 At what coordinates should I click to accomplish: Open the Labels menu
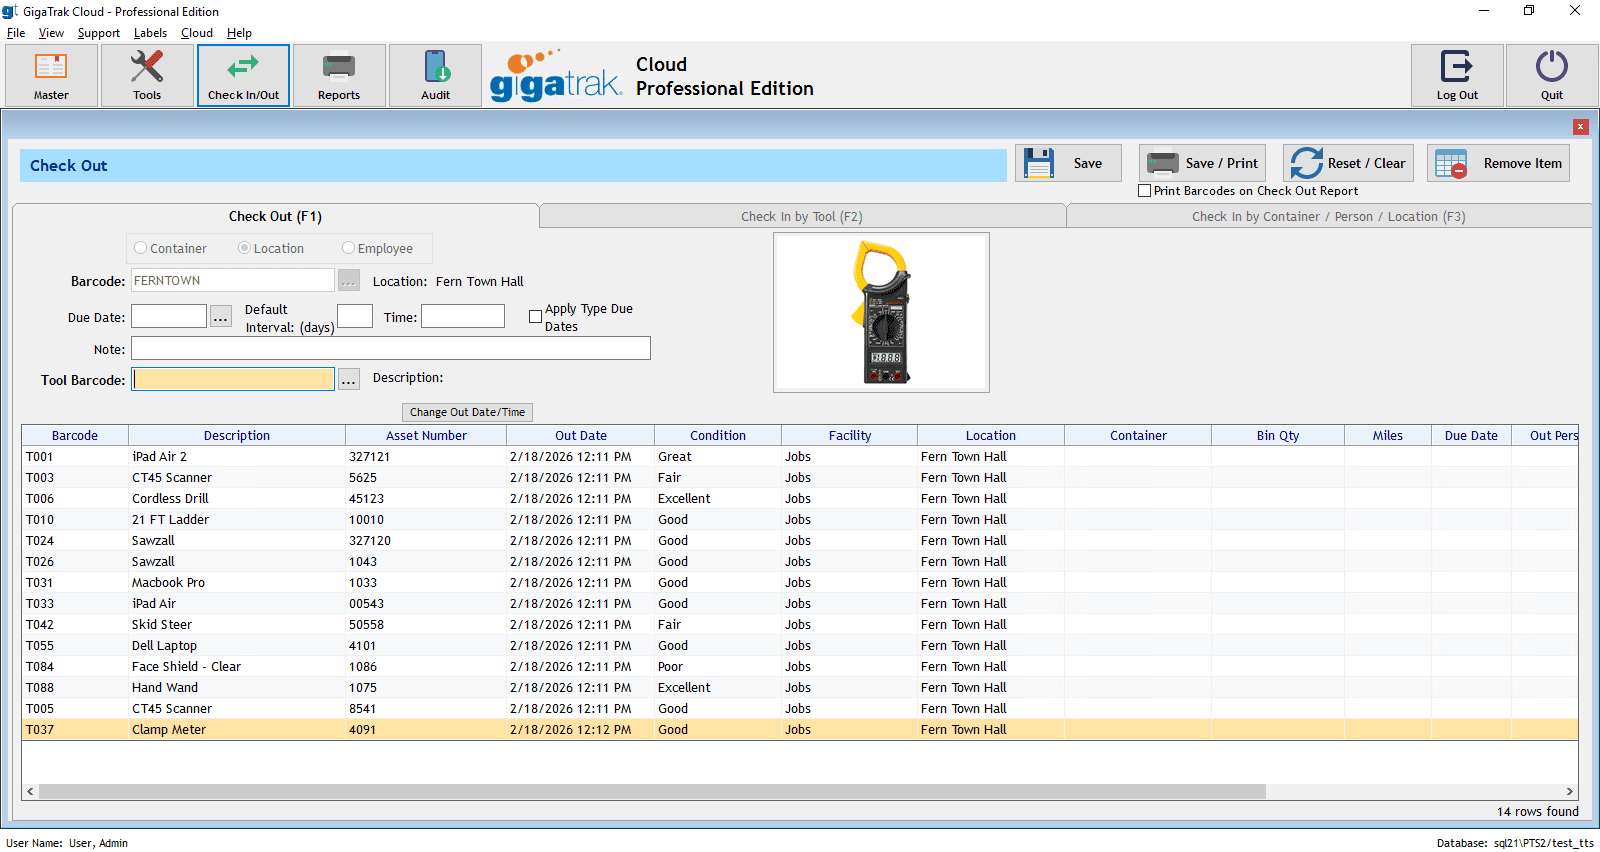(x=150, y=33)
